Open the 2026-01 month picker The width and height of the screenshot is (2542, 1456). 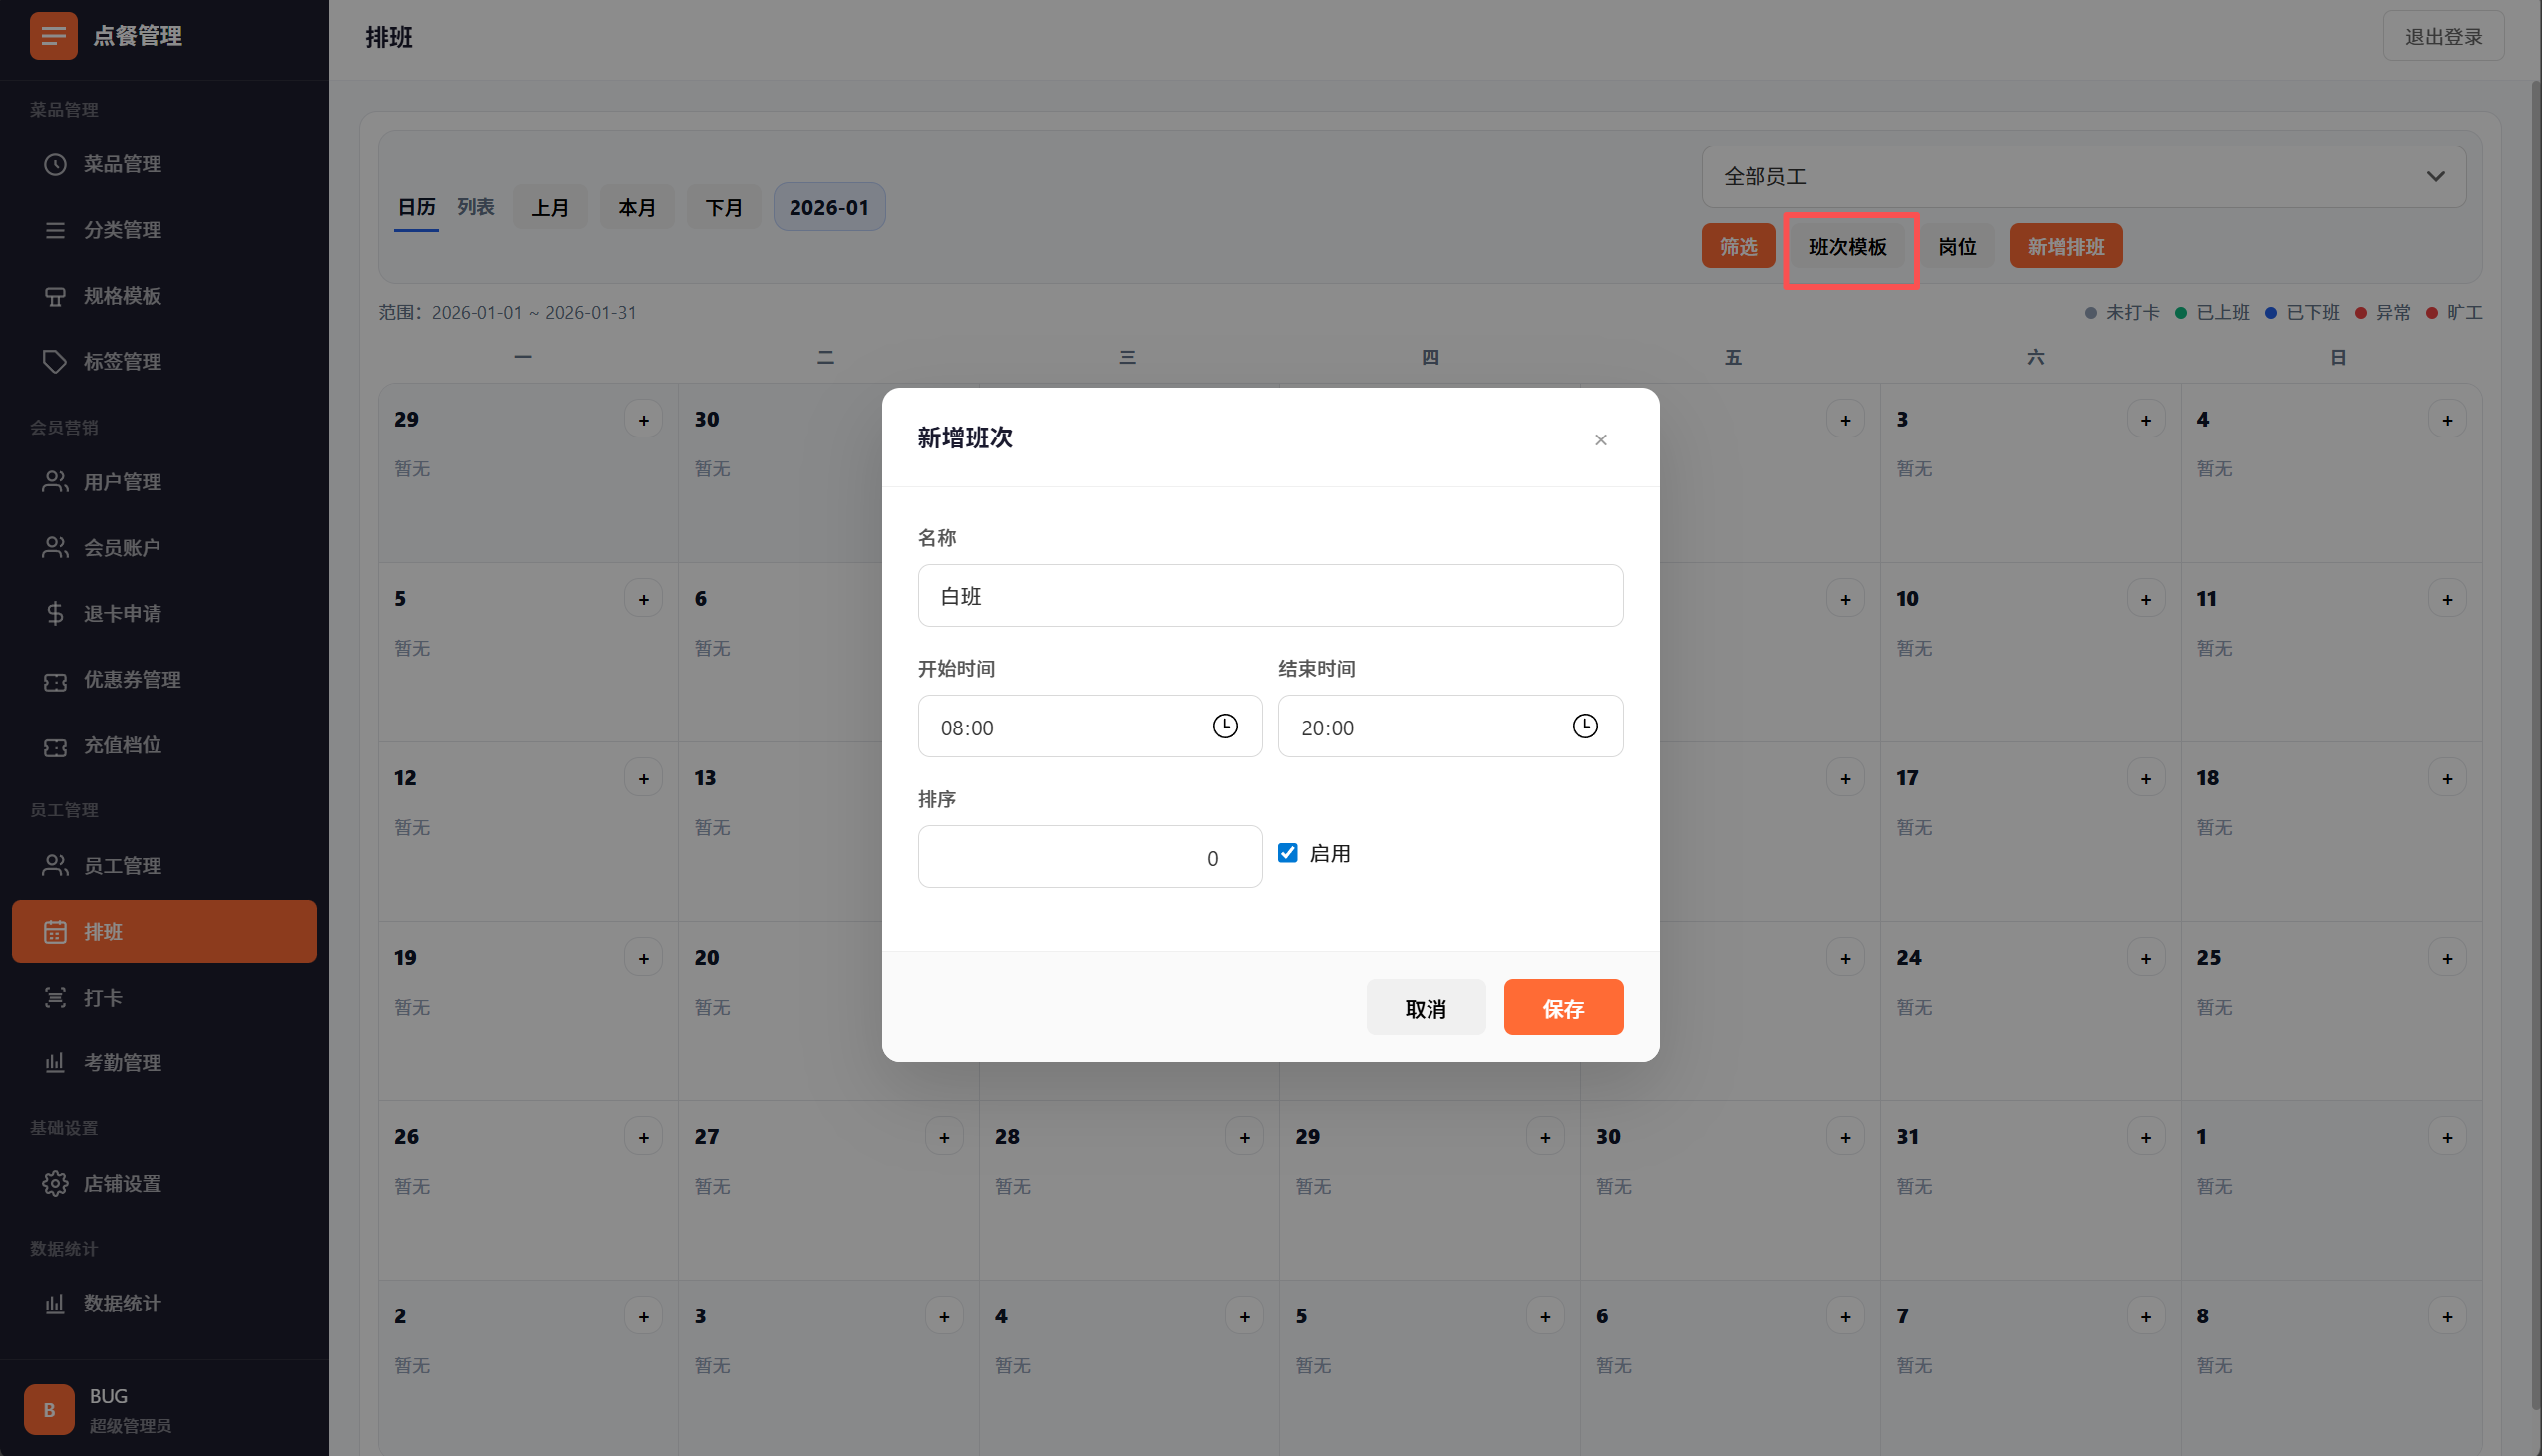coord(828,207)
